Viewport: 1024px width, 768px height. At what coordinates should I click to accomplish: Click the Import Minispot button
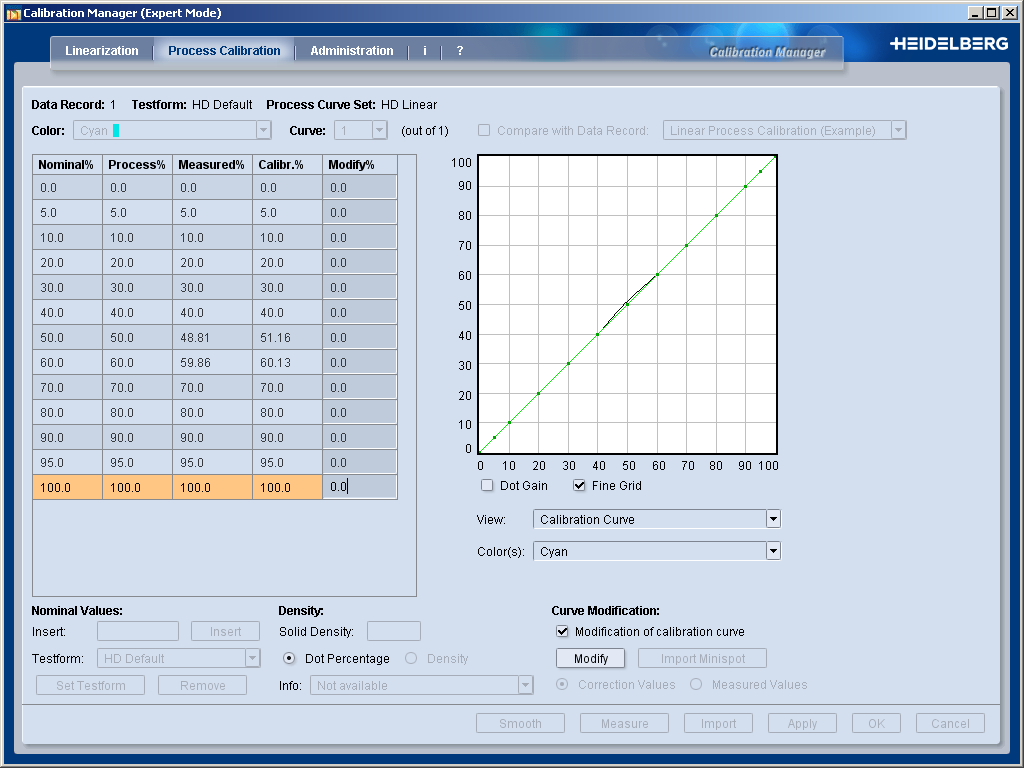tap(703, 658)
